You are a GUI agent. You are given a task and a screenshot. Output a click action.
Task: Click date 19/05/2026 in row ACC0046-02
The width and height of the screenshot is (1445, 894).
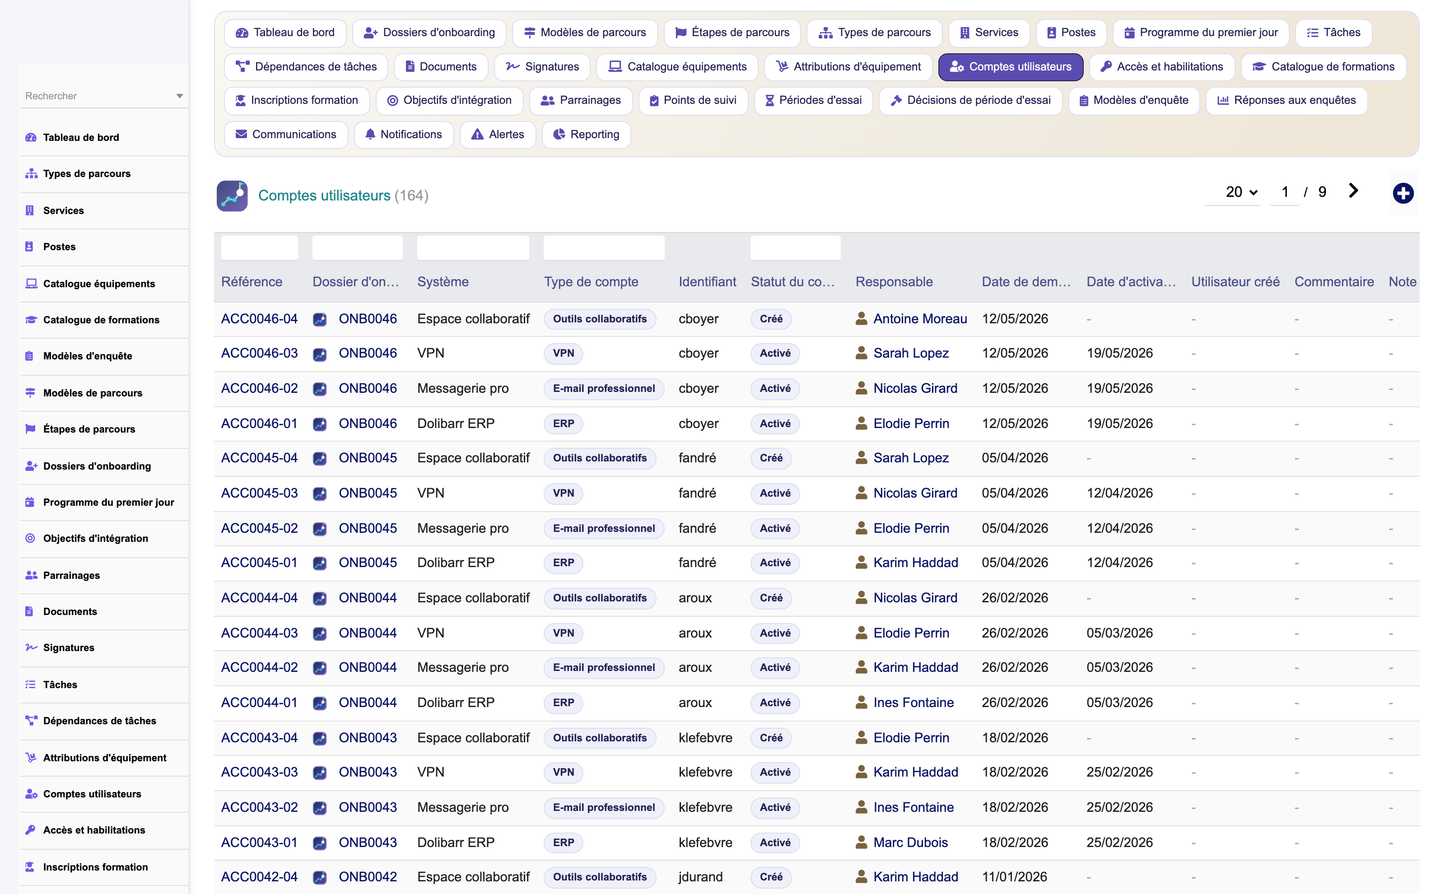pos(1120,388)
